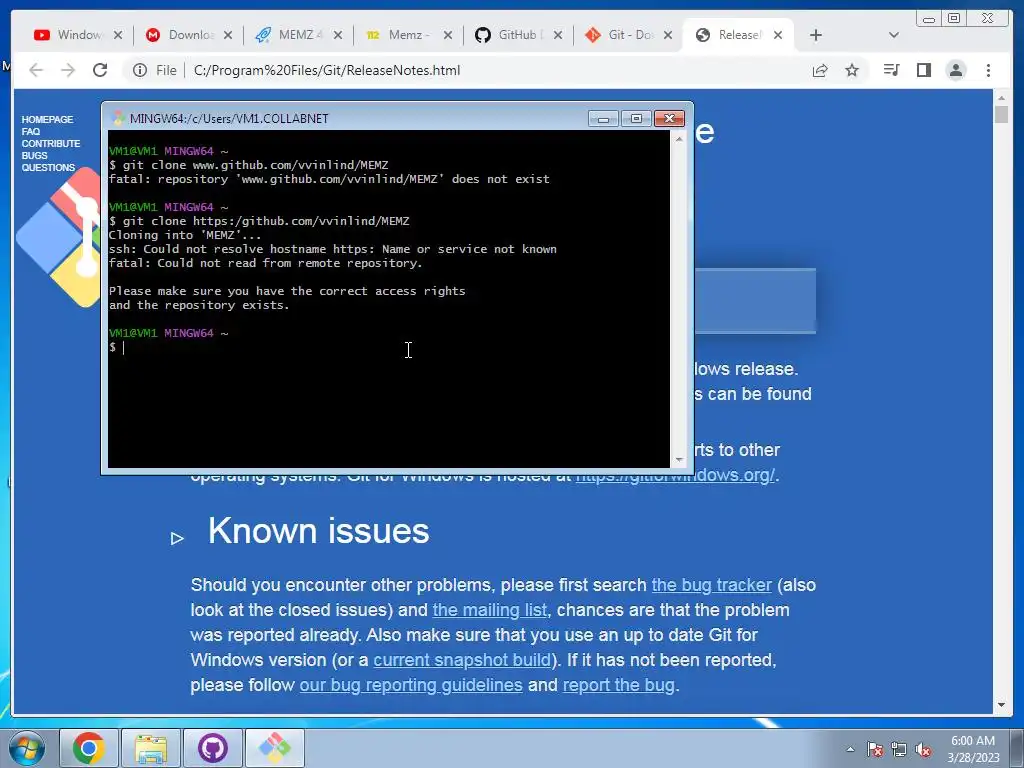
Task: Close the GitHub tab
Action: (558, 35)
